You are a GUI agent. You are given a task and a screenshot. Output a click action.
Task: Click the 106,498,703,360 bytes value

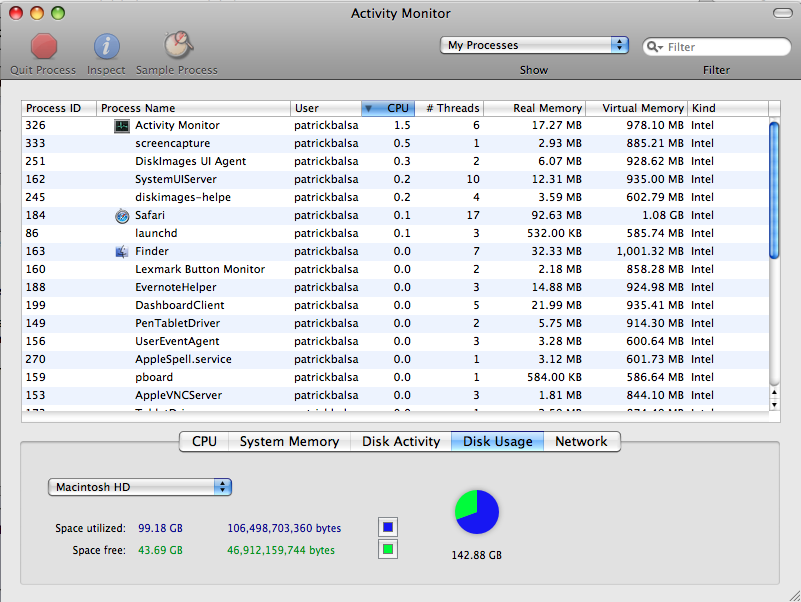pos(284,528)
